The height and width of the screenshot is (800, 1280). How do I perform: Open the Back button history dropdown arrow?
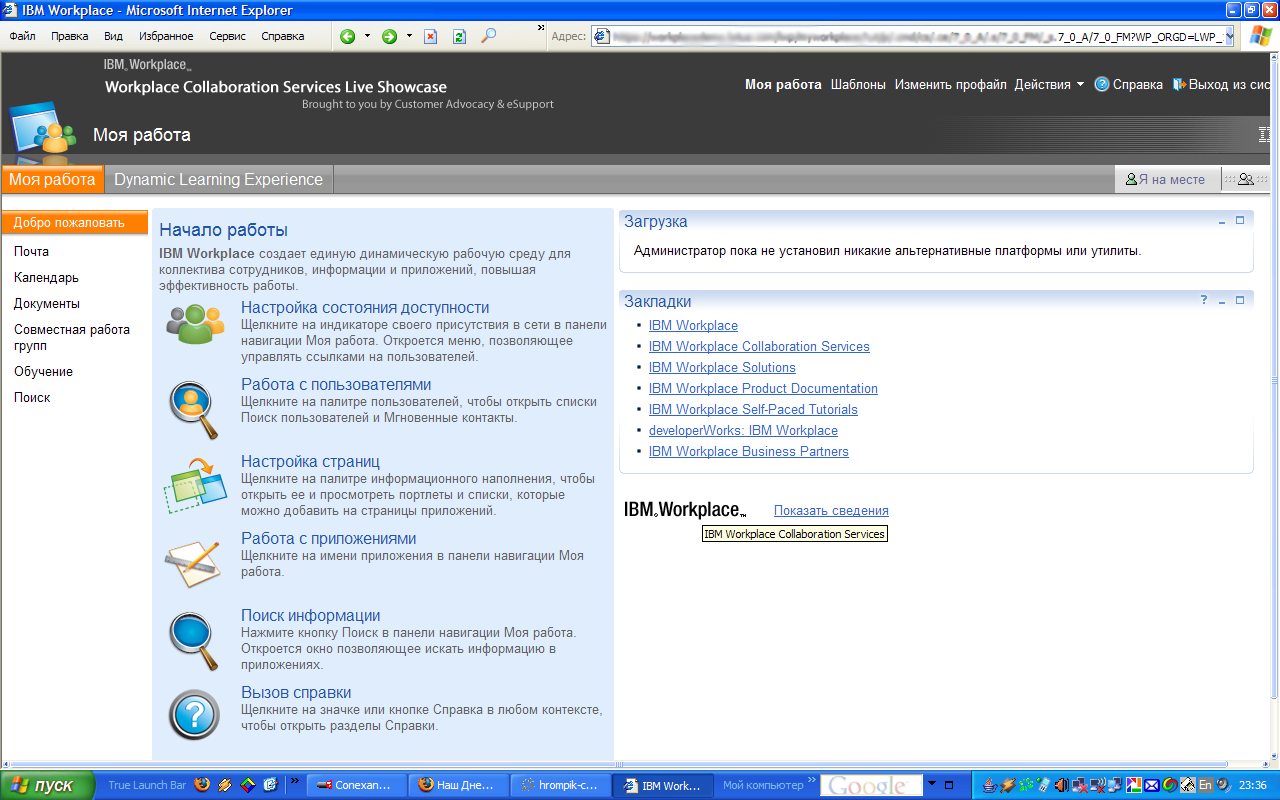point(367,36)
